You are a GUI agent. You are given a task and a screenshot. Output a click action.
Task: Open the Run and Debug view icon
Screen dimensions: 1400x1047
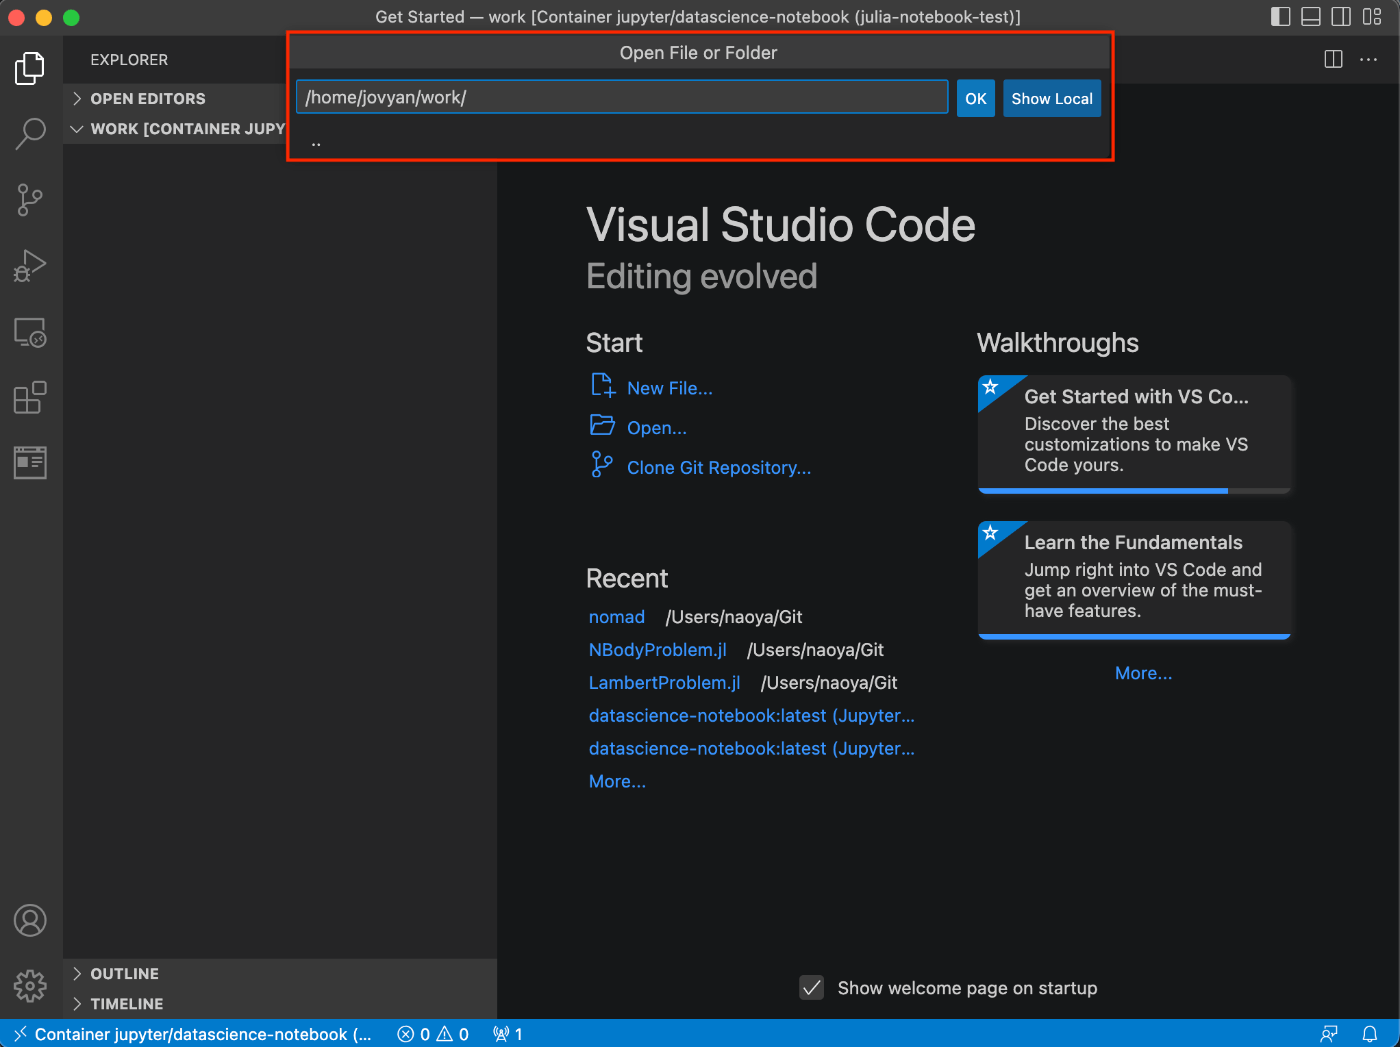pos(30,266)
